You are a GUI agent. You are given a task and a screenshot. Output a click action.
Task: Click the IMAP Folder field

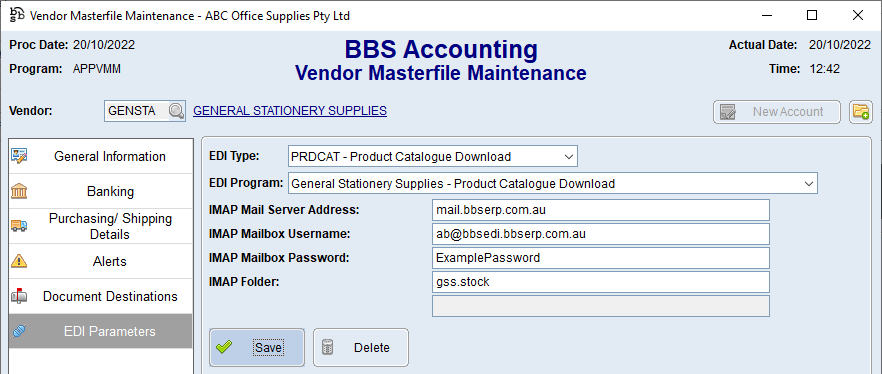tap(601, 282)
